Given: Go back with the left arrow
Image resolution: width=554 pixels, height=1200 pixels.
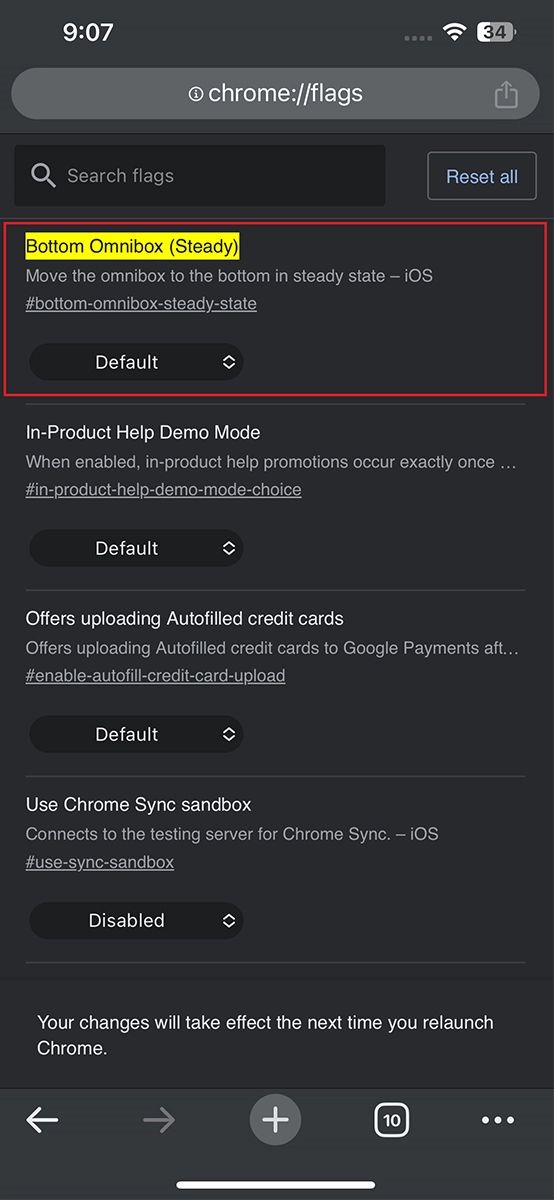Looking at the screenshot, I should [x=42, y=1120].
